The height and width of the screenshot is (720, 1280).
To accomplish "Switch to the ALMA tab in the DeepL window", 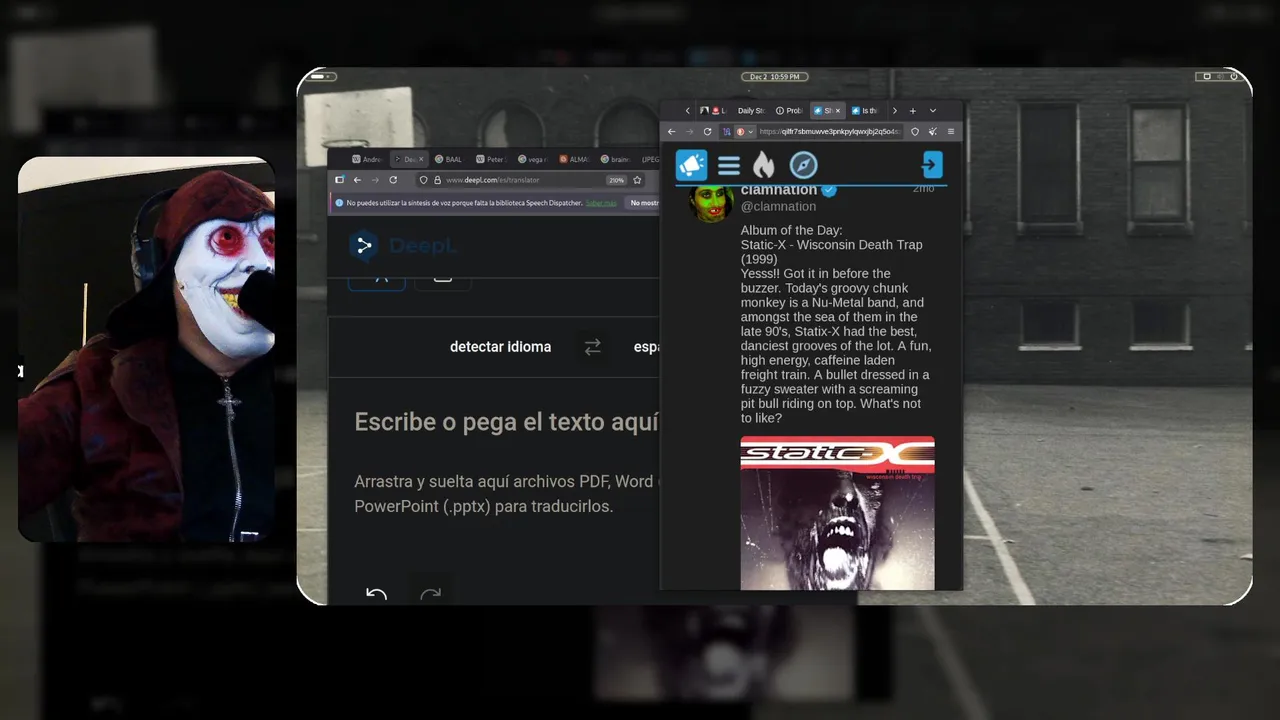I will [574, 159].
